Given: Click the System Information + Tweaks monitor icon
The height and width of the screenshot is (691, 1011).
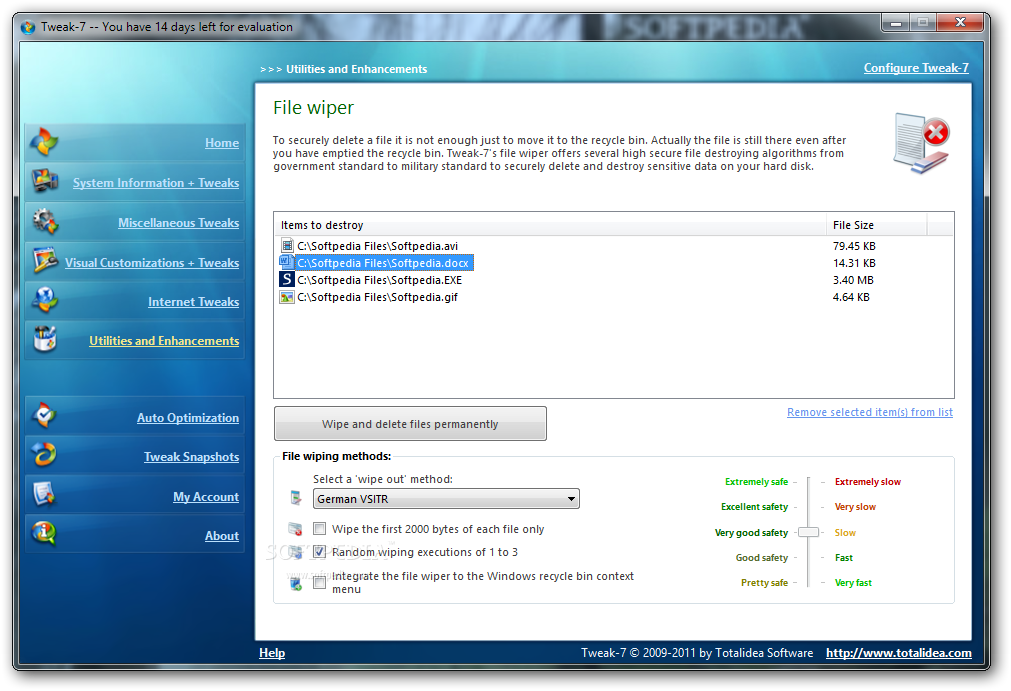Looking at the screenshot, I should click(x=45, y=182).
